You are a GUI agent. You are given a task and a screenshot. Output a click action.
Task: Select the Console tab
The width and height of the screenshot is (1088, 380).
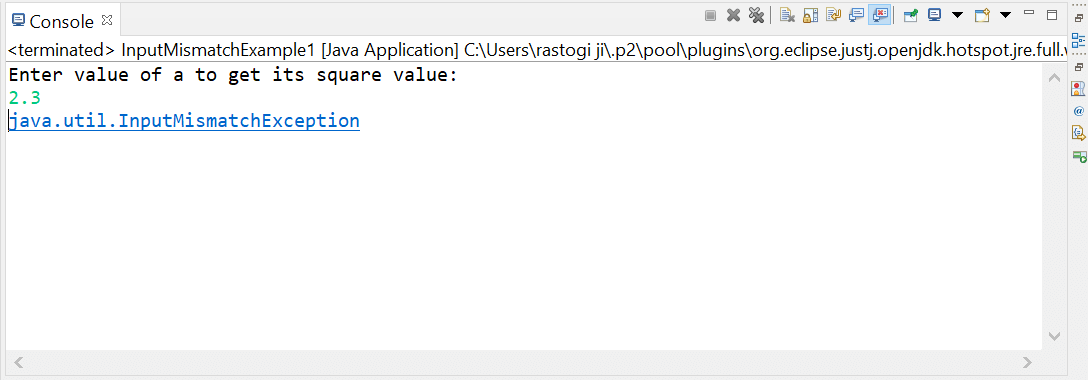click(x=53, y=21)
